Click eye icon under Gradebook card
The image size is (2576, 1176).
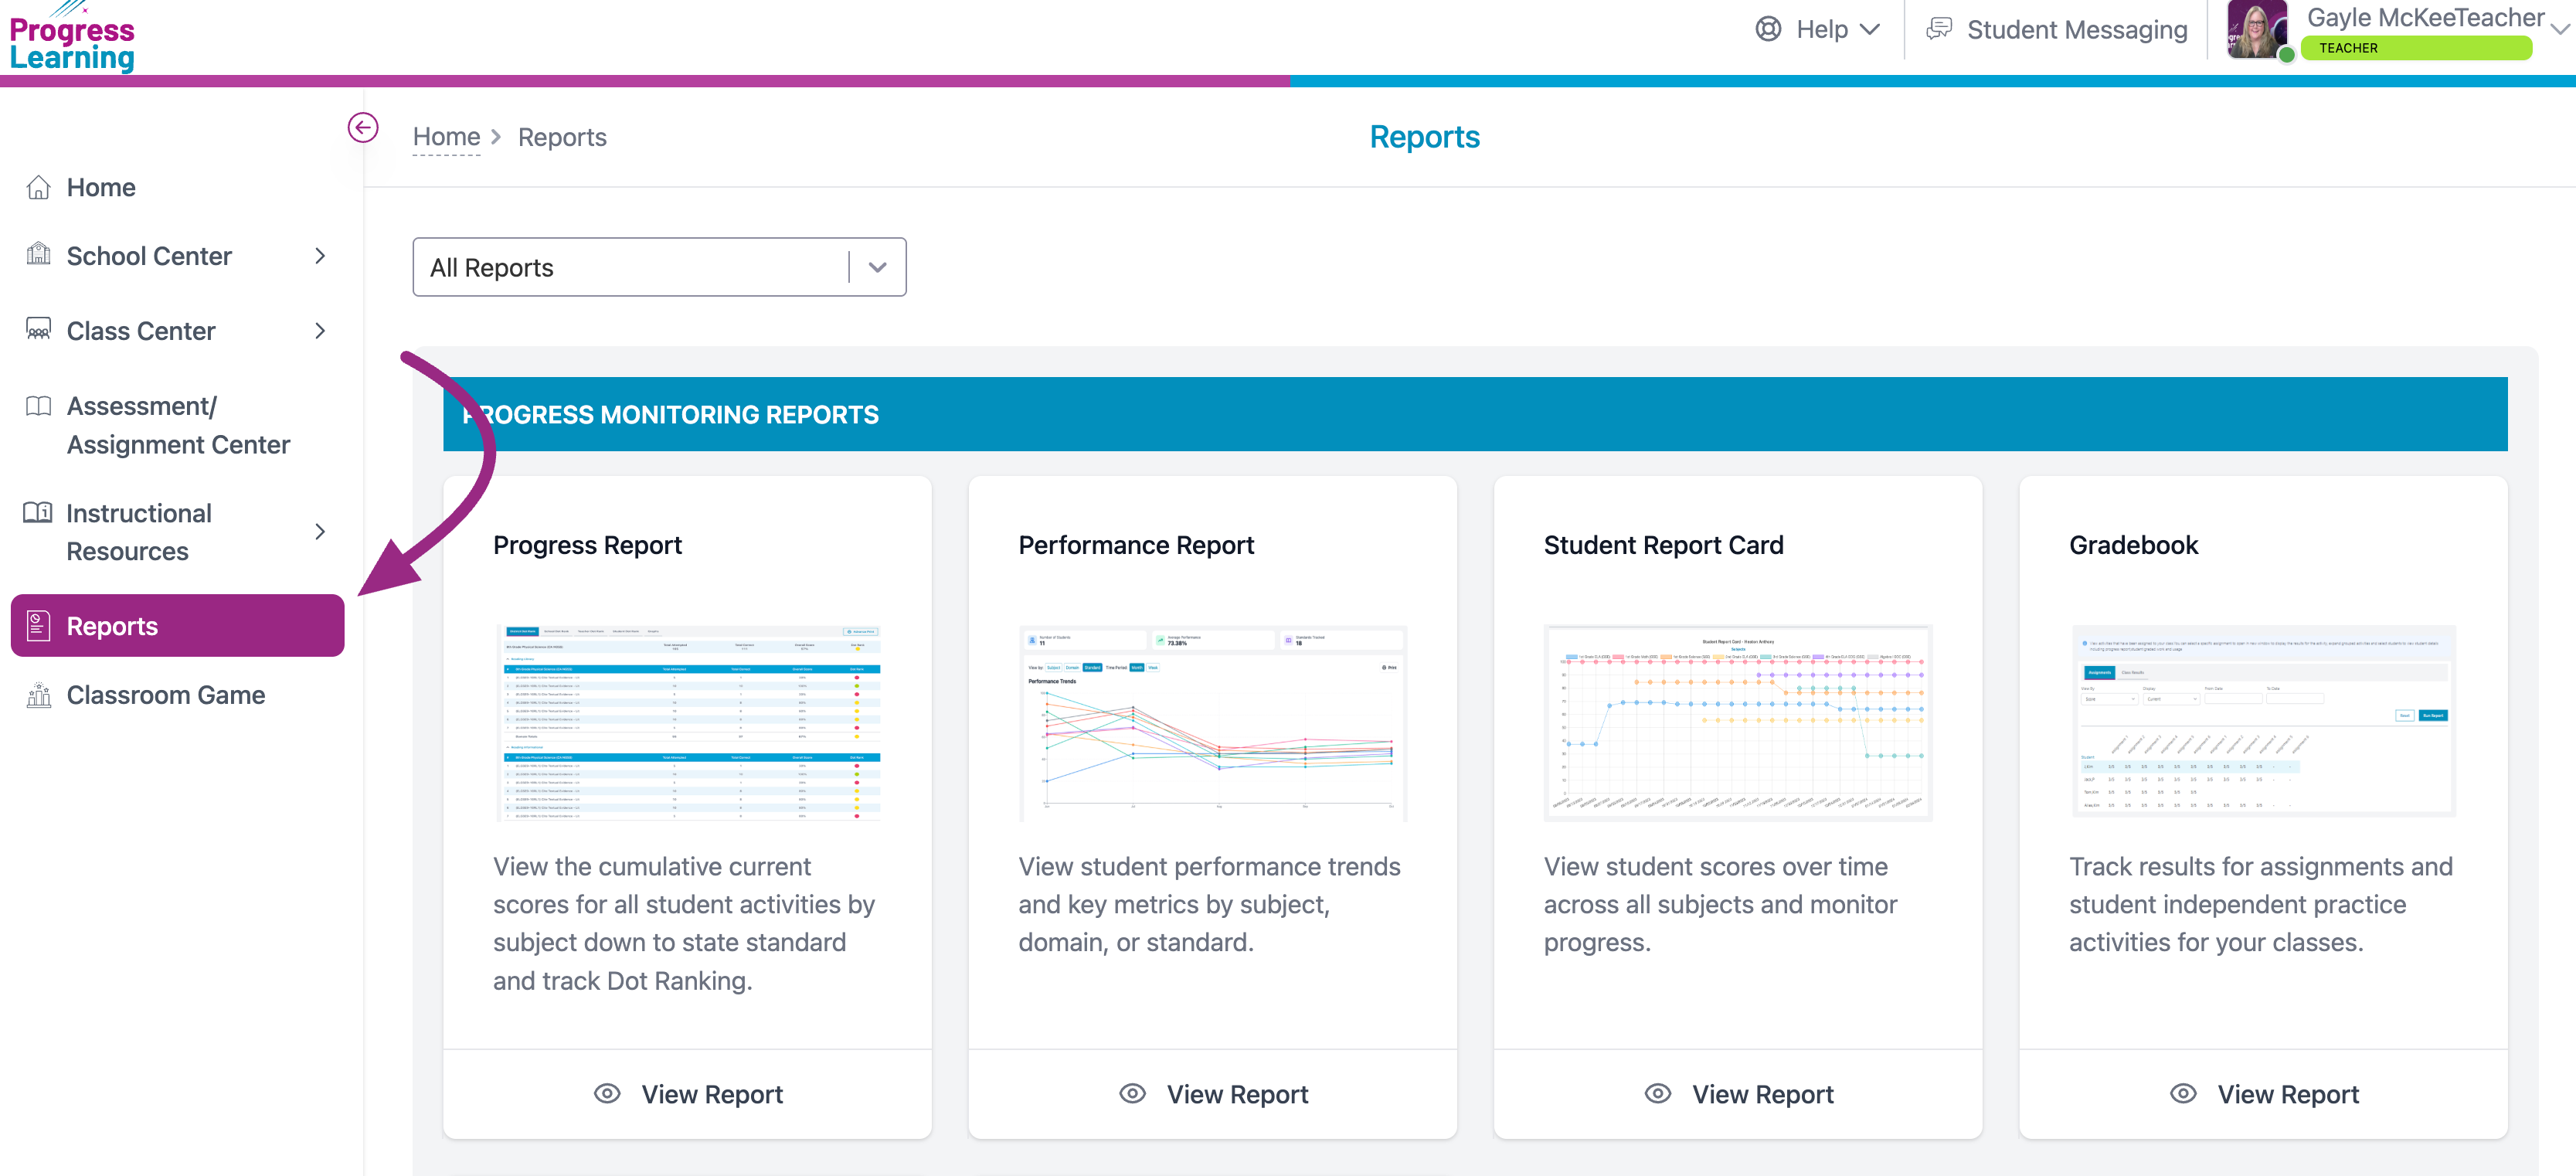[2183, 1093]
